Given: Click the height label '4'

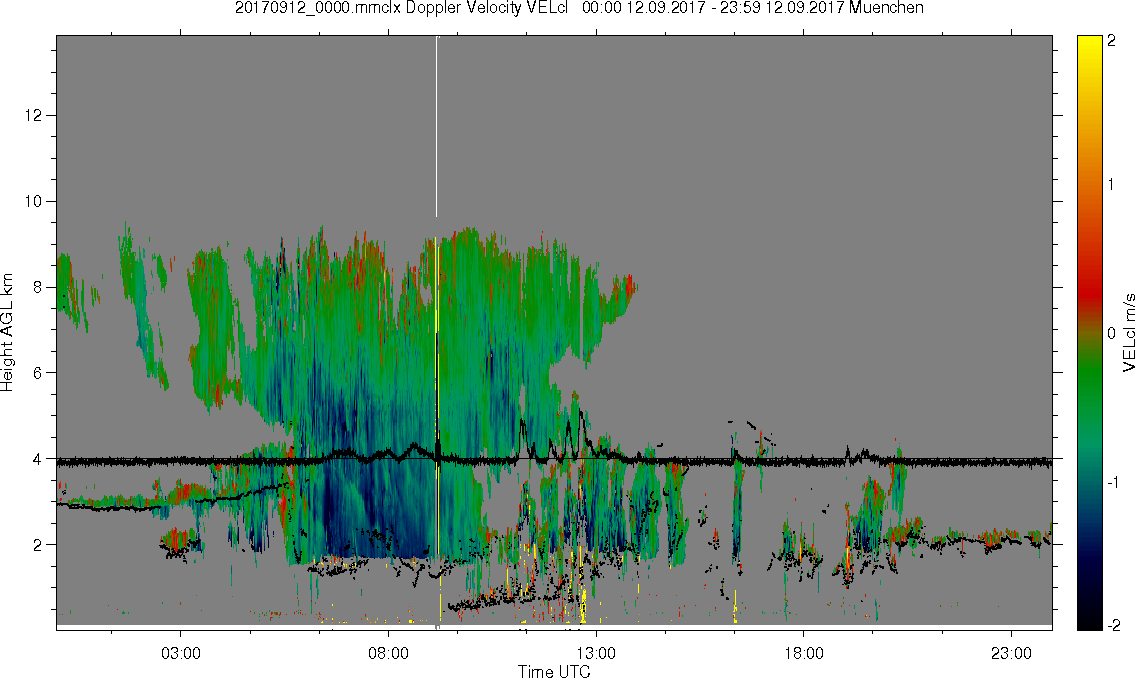Looking at the screenshot, I should 37,459.
